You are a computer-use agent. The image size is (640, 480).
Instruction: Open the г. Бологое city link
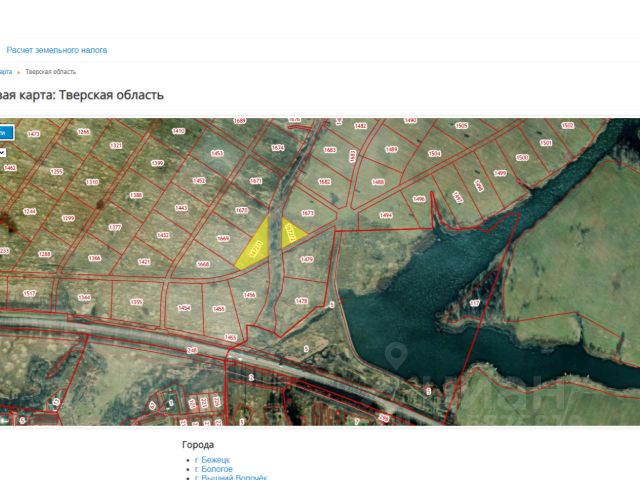(213, 469)
